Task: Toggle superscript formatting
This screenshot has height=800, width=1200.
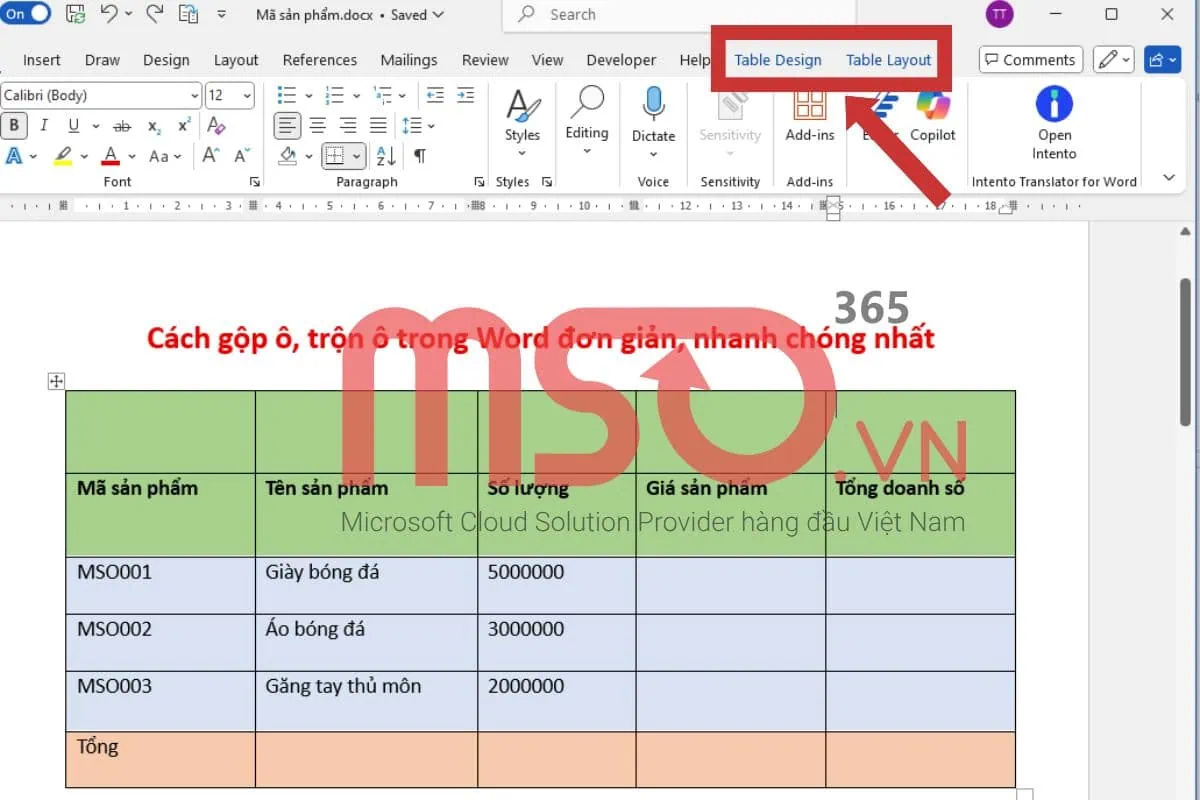Action: pos(181,126)
